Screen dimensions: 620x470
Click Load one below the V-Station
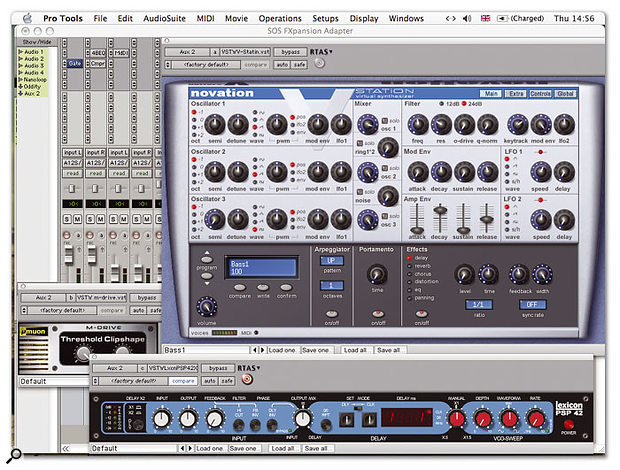pos(282,350)
